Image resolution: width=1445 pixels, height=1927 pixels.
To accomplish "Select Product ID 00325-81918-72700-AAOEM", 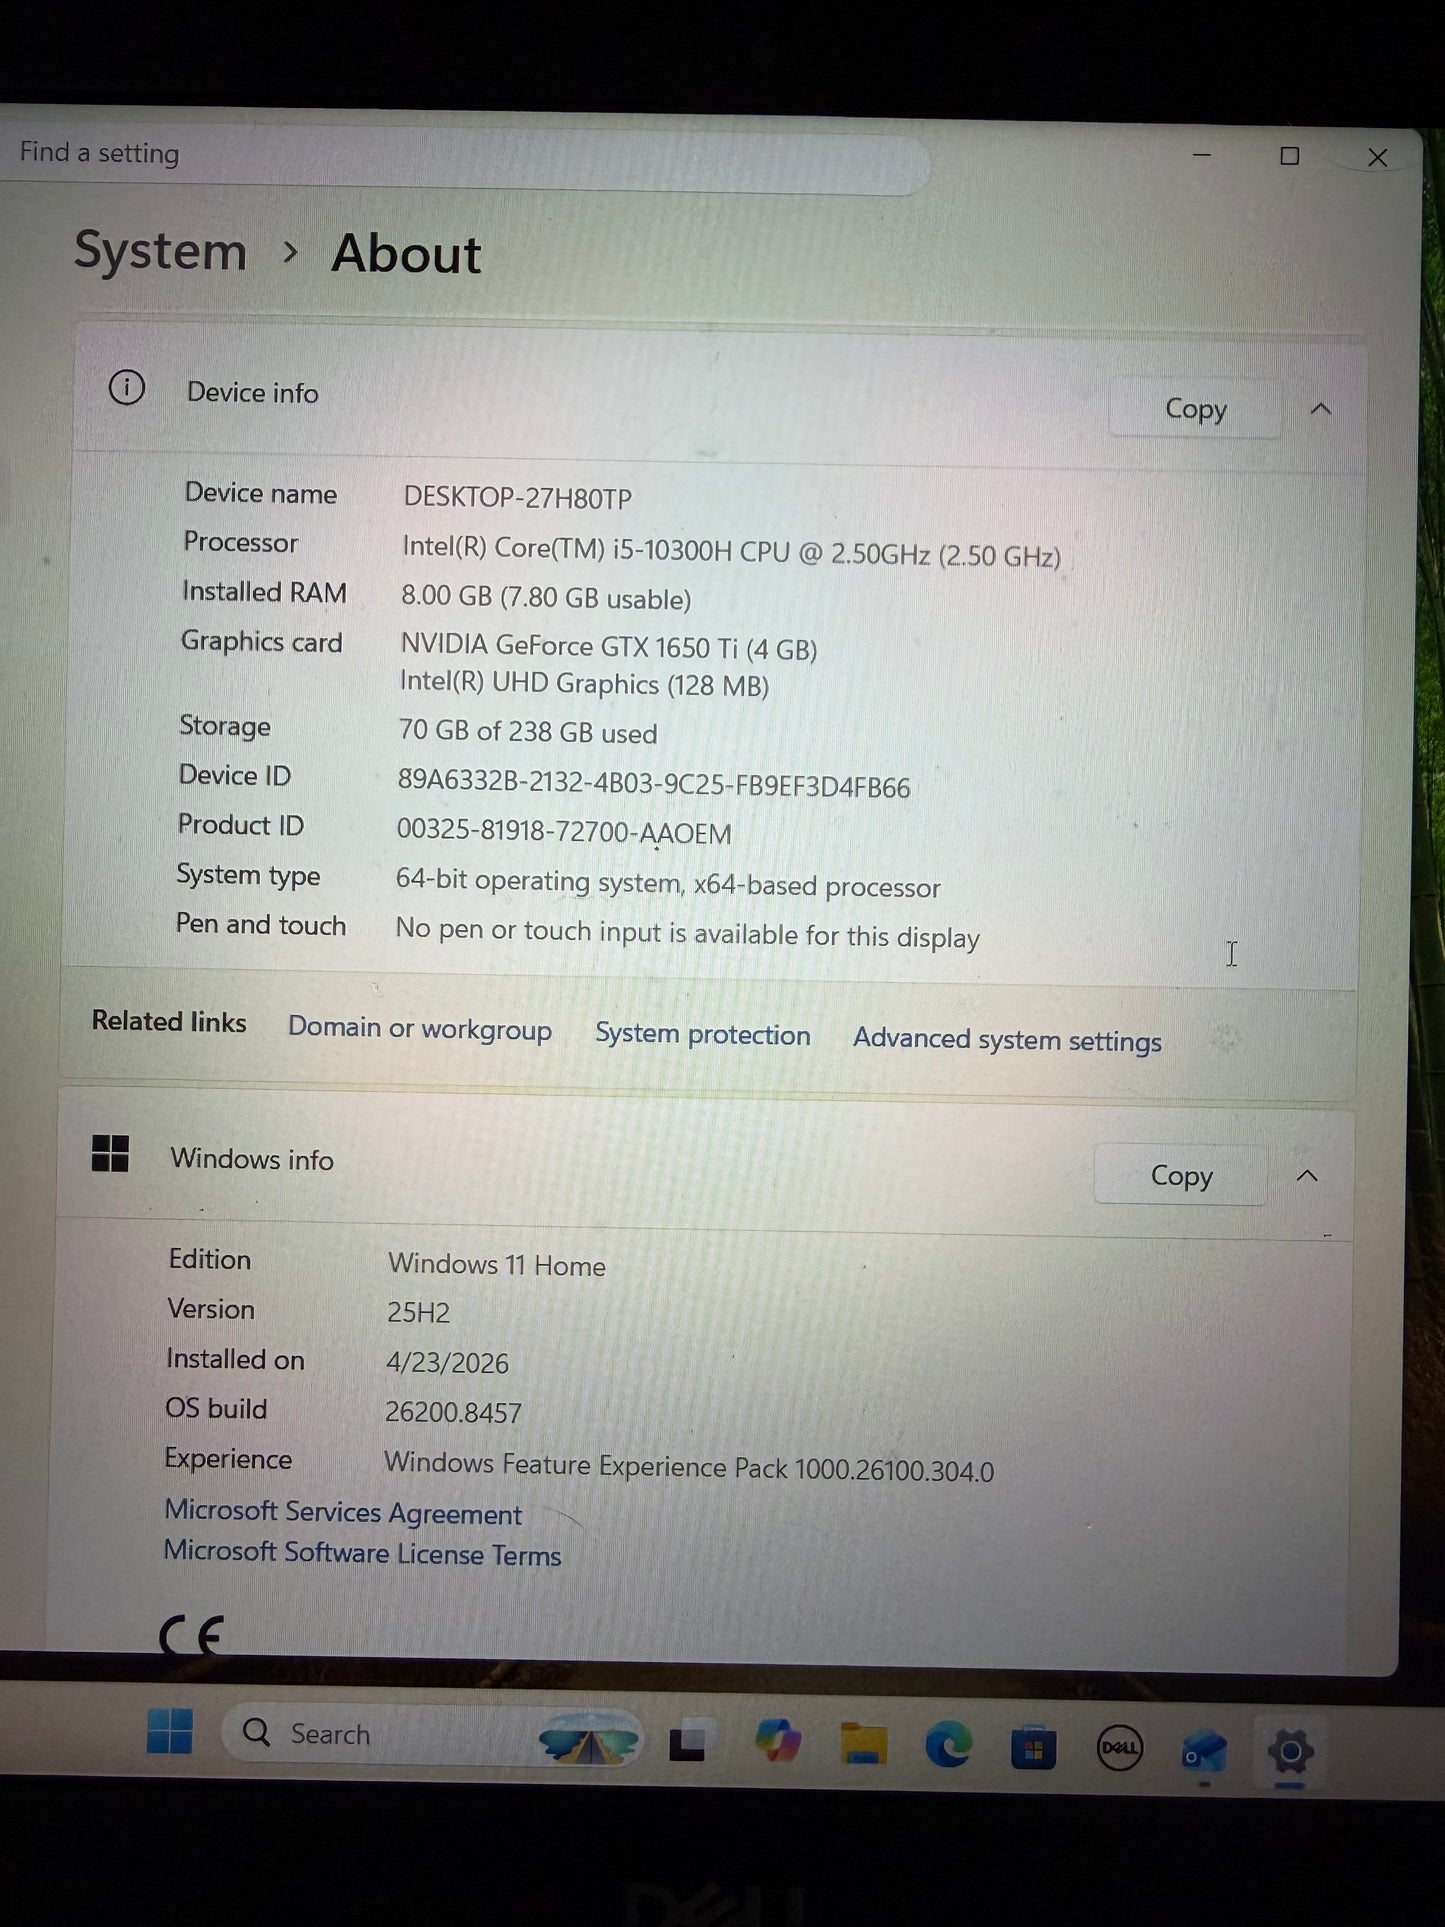I will (564, 832).
